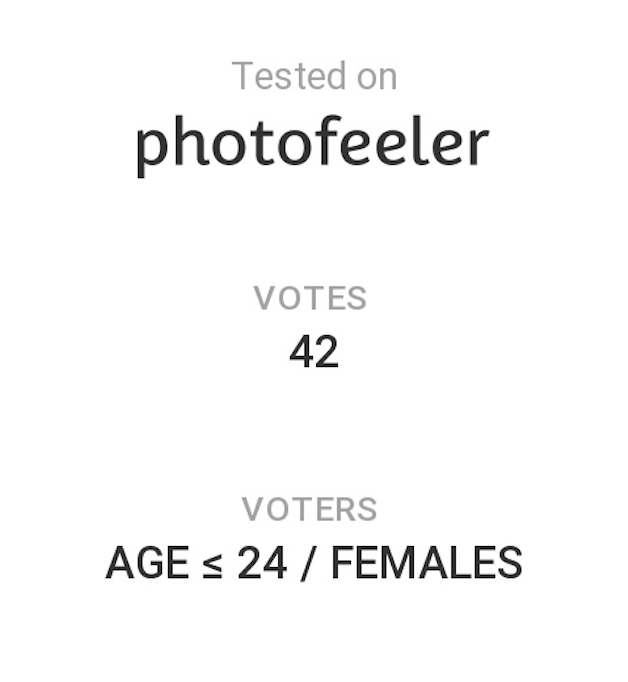Click the word 'on' above photofeeler
628x682 pixels.
pyautogui.click(x=377, y=79)
